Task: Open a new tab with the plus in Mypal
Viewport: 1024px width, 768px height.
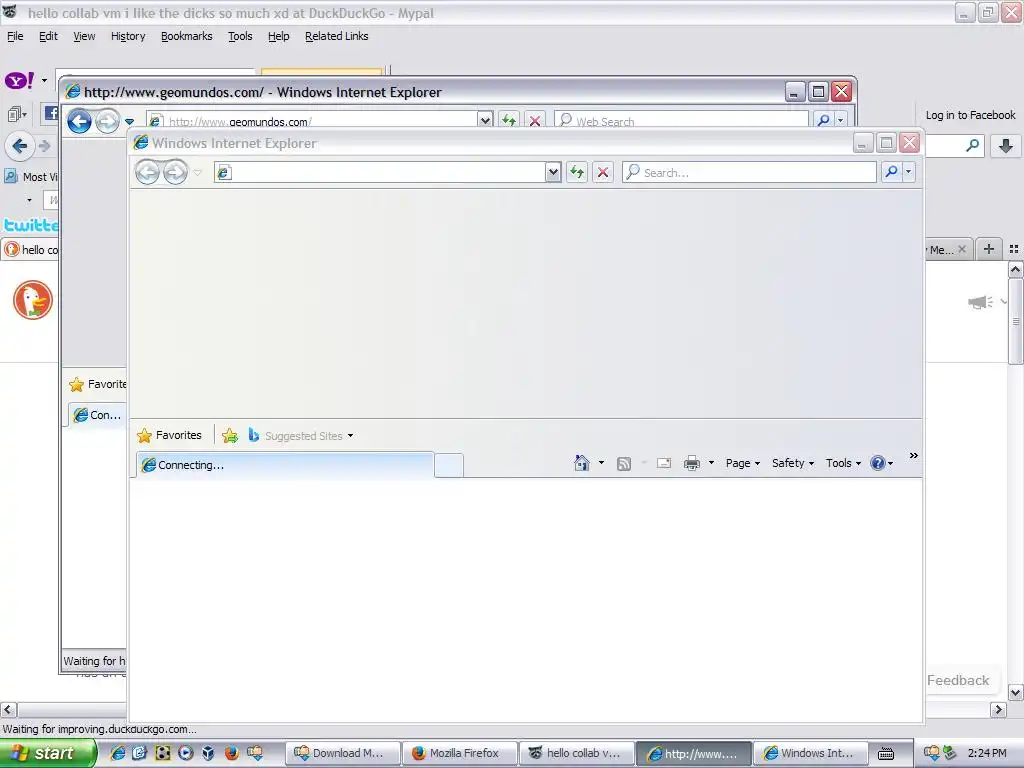Action: pyautogui.click(x=989, y=249)
